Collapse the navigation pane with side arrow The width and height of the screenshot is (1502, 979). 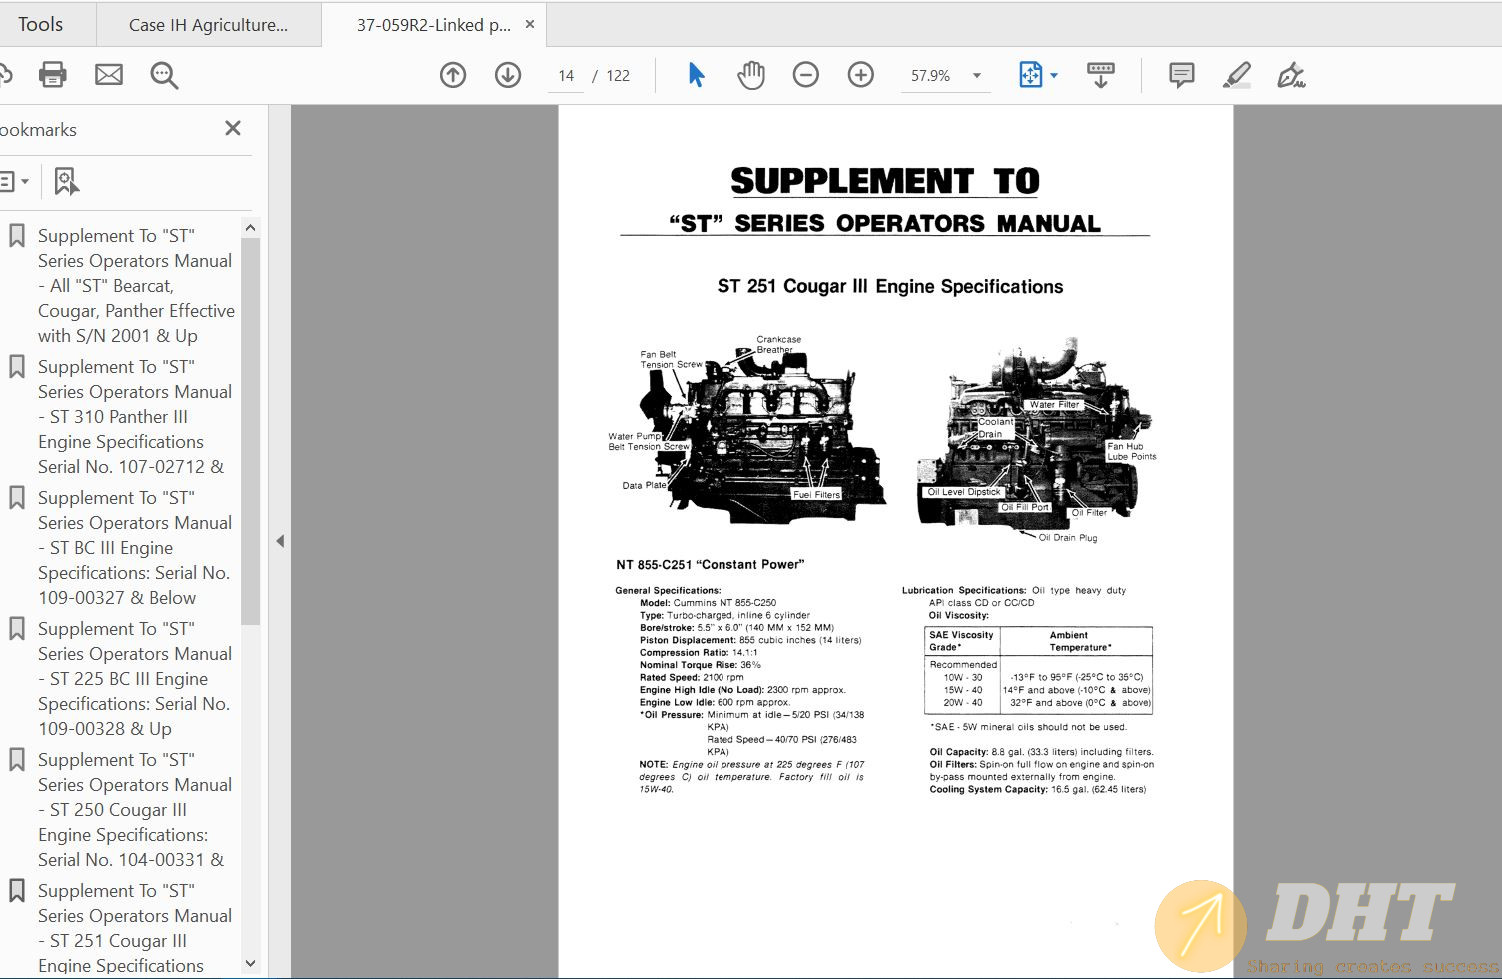pyautogui.click(x=280, y=541)
